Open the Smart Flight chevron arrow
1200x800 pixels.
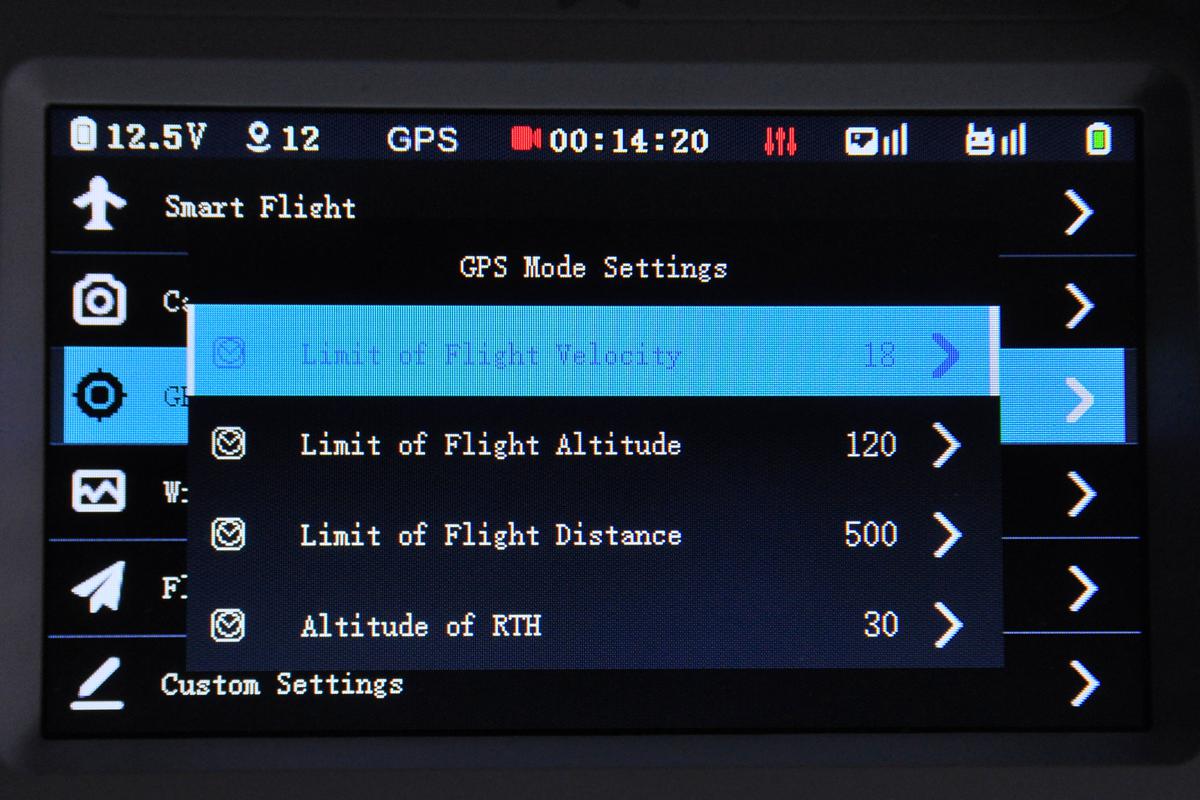(x=1078, y=212)
